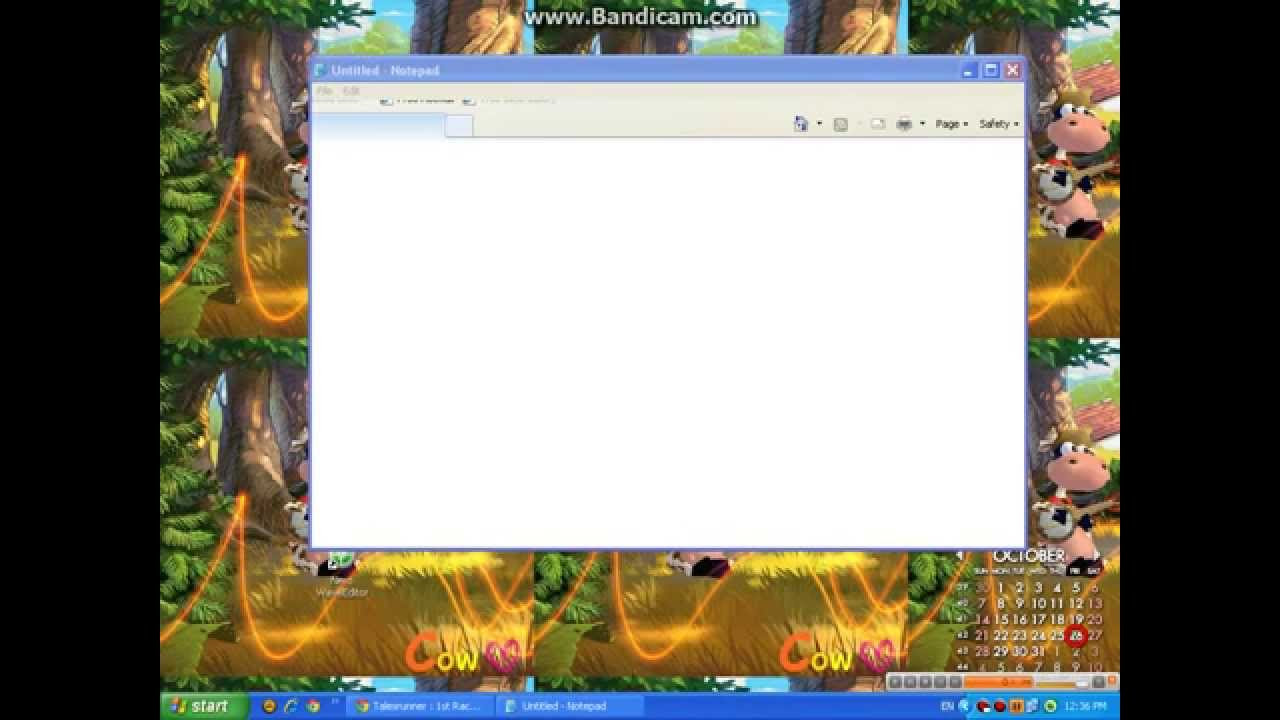Click the small new tab button

[459, 125]
